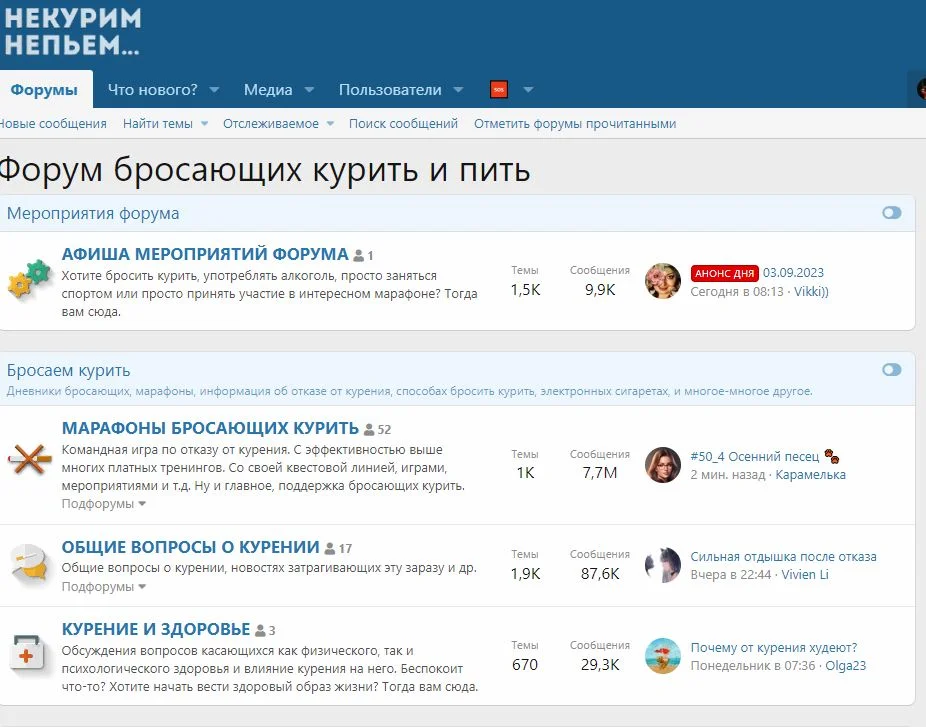Click the user icon beside Афиша мероприятий форума
This screenshot has width=926, height=727.
tap(358, 256)
